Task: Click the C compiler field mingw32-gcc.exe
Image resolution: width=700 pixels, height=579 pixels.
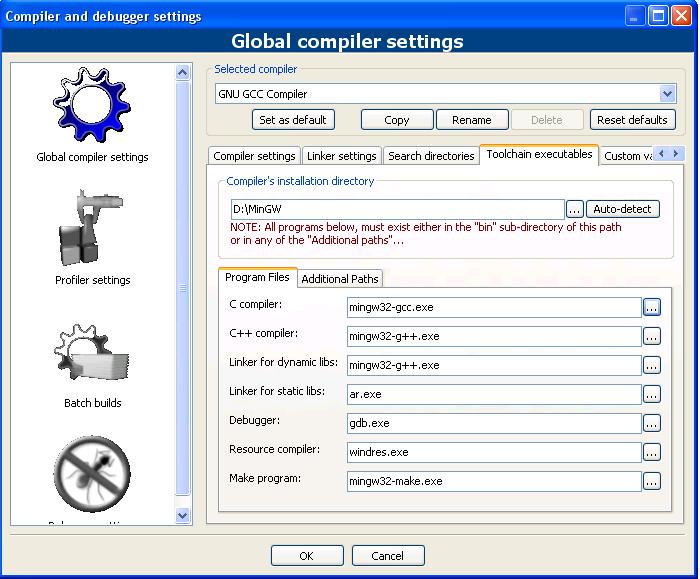Action: click(x=494, y=307)
